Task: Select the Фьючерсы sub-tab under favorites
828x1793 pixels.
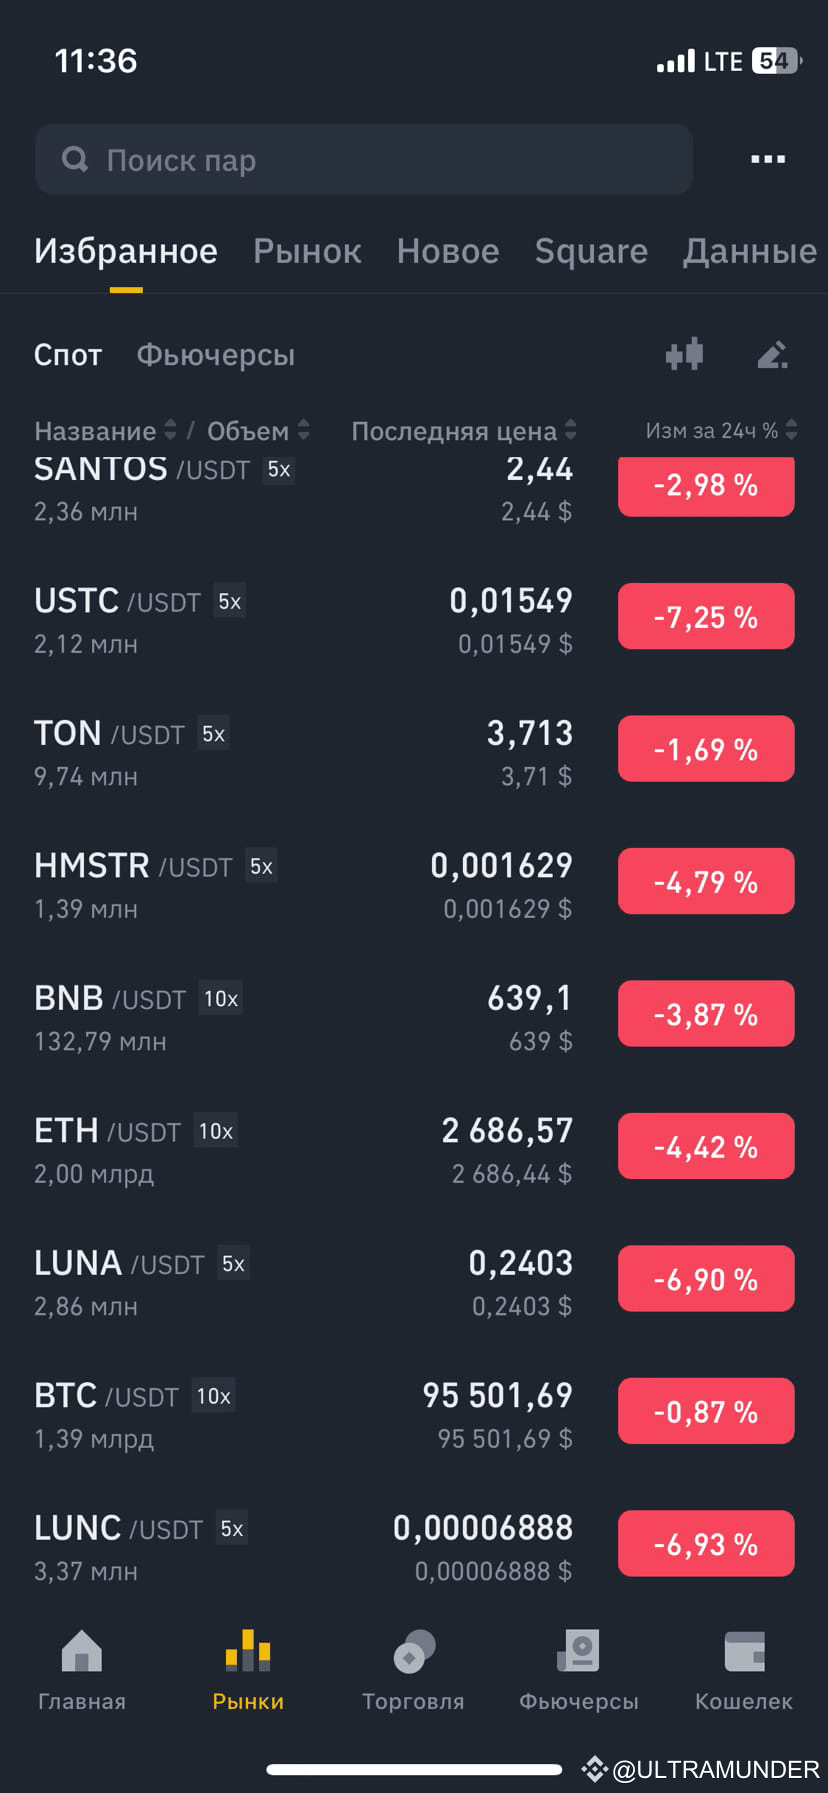Action: [x=216, y=355]
